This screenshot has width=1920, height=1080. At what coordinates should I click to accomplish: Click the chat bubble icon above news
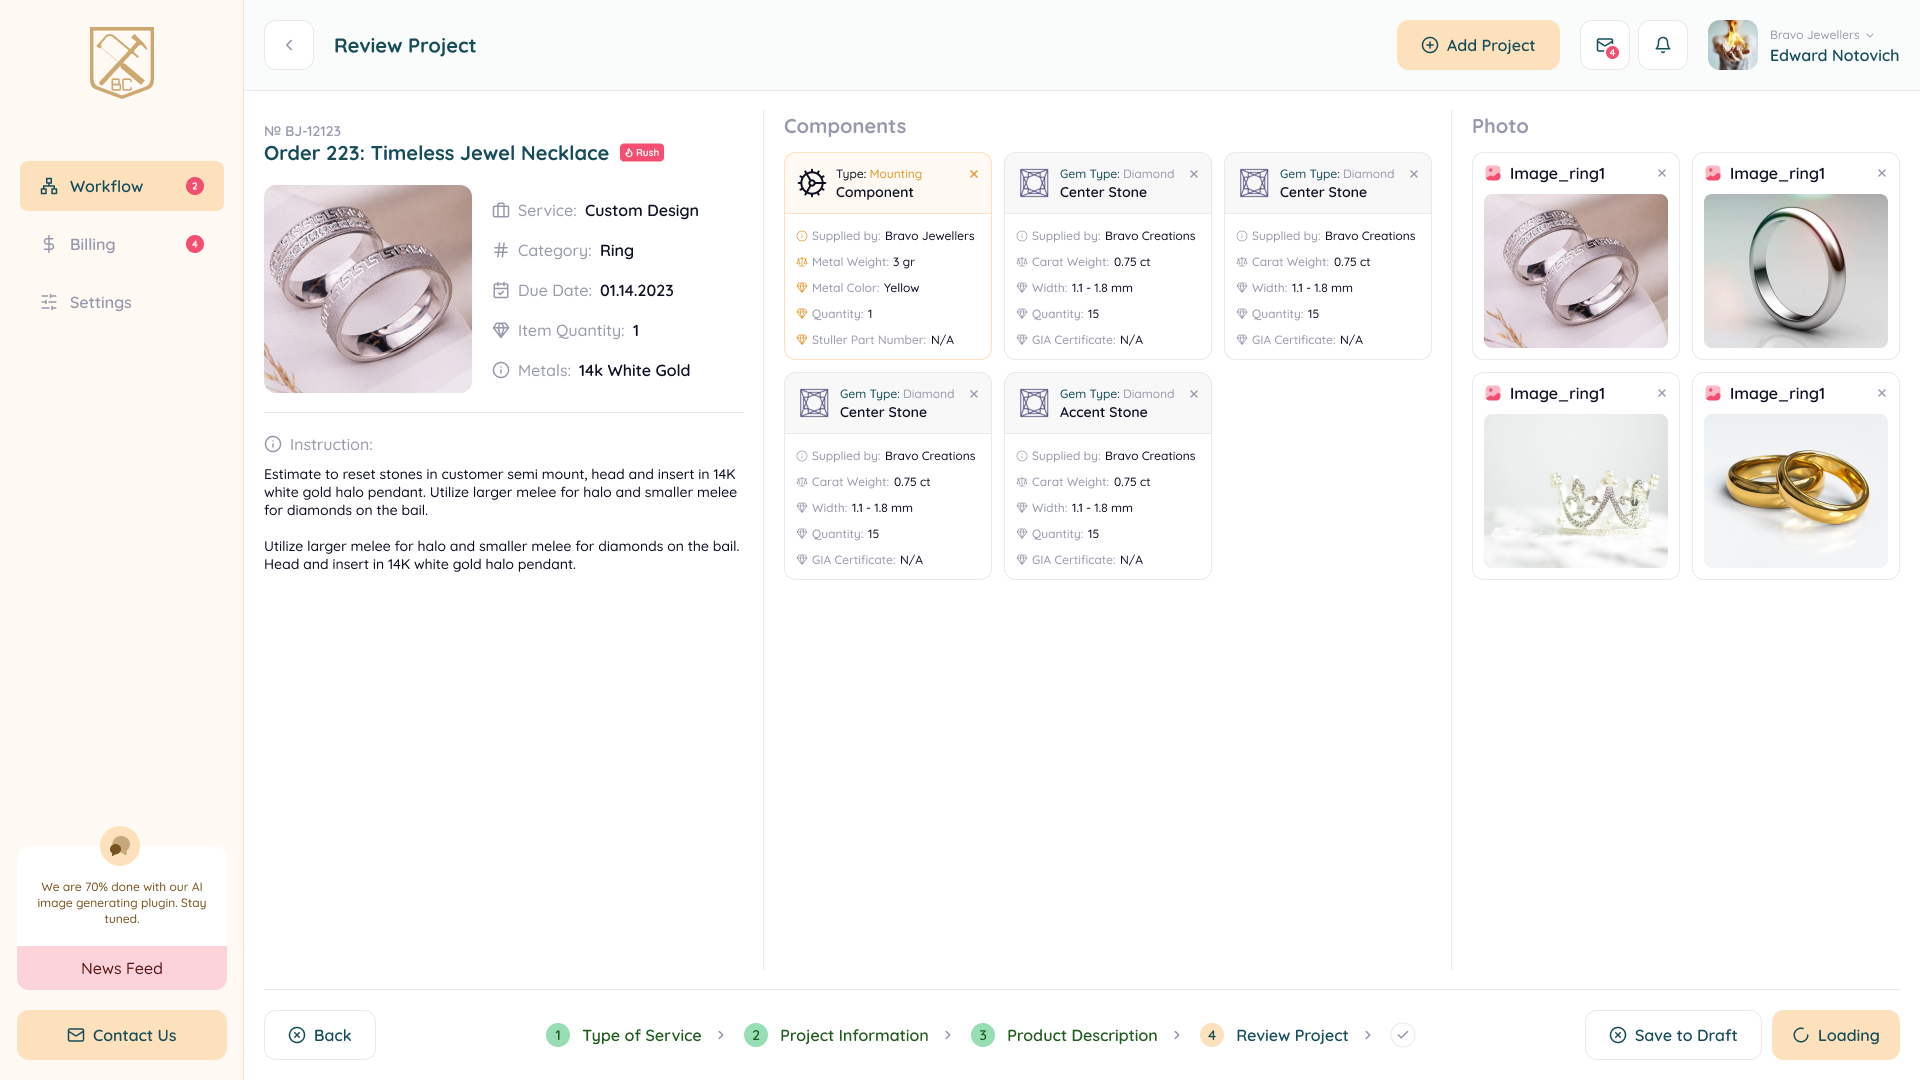(x=120, y=846)
